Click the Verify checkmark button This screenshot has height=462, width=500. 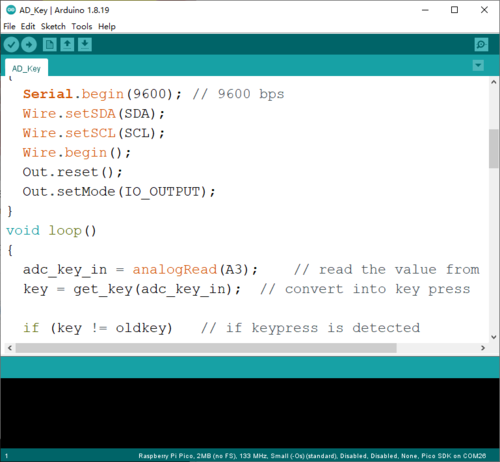click(x=11, y=44)
